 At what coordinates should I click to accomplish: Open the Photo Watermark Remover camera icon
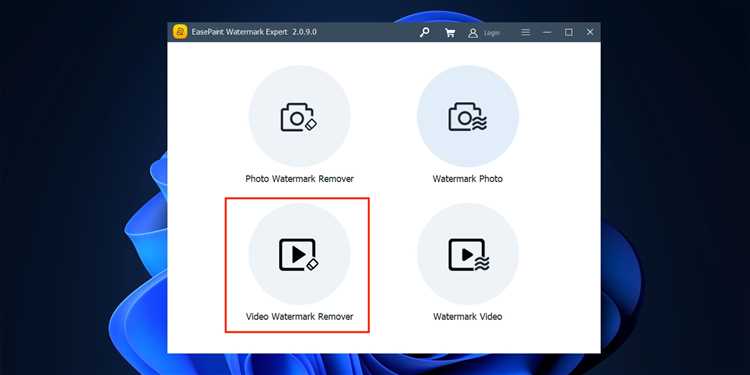click(299, 116)
